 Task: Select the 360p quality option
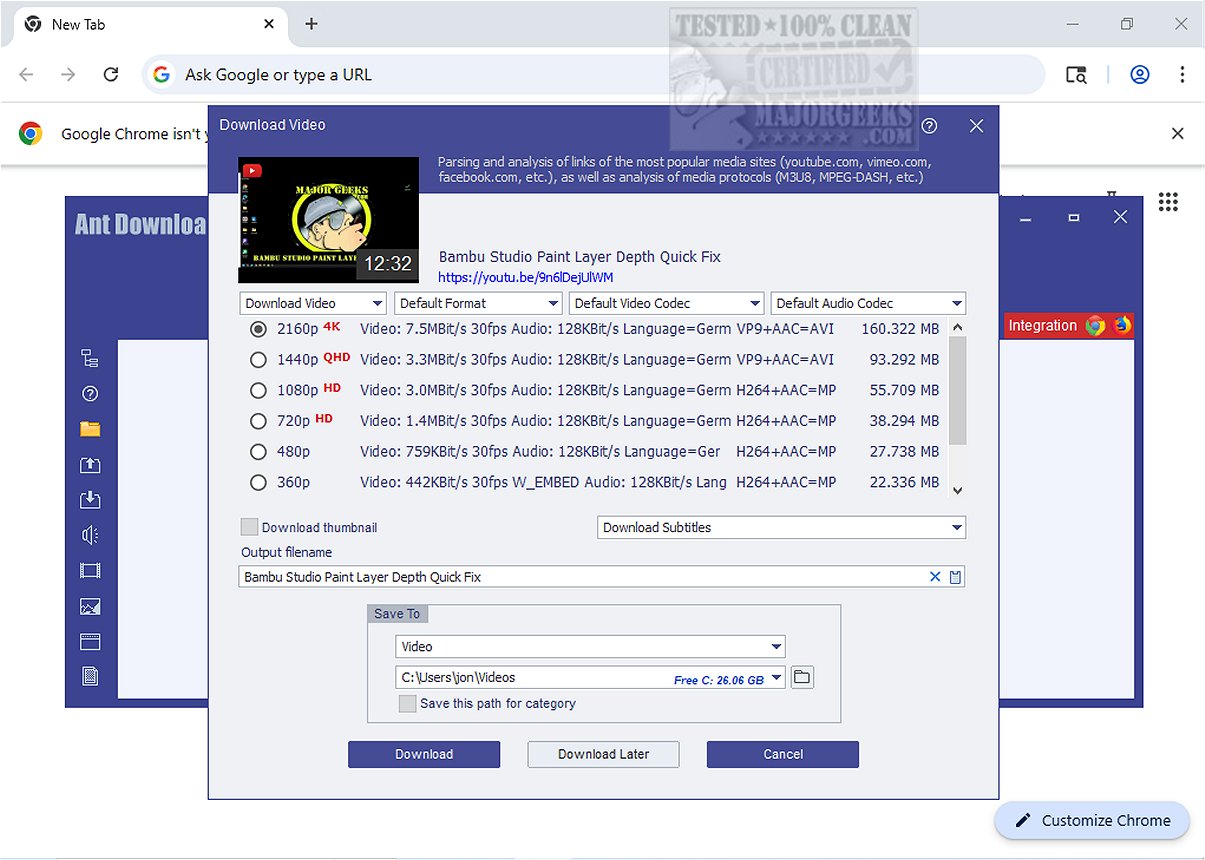pyautogui.click(x=258, y=482)
